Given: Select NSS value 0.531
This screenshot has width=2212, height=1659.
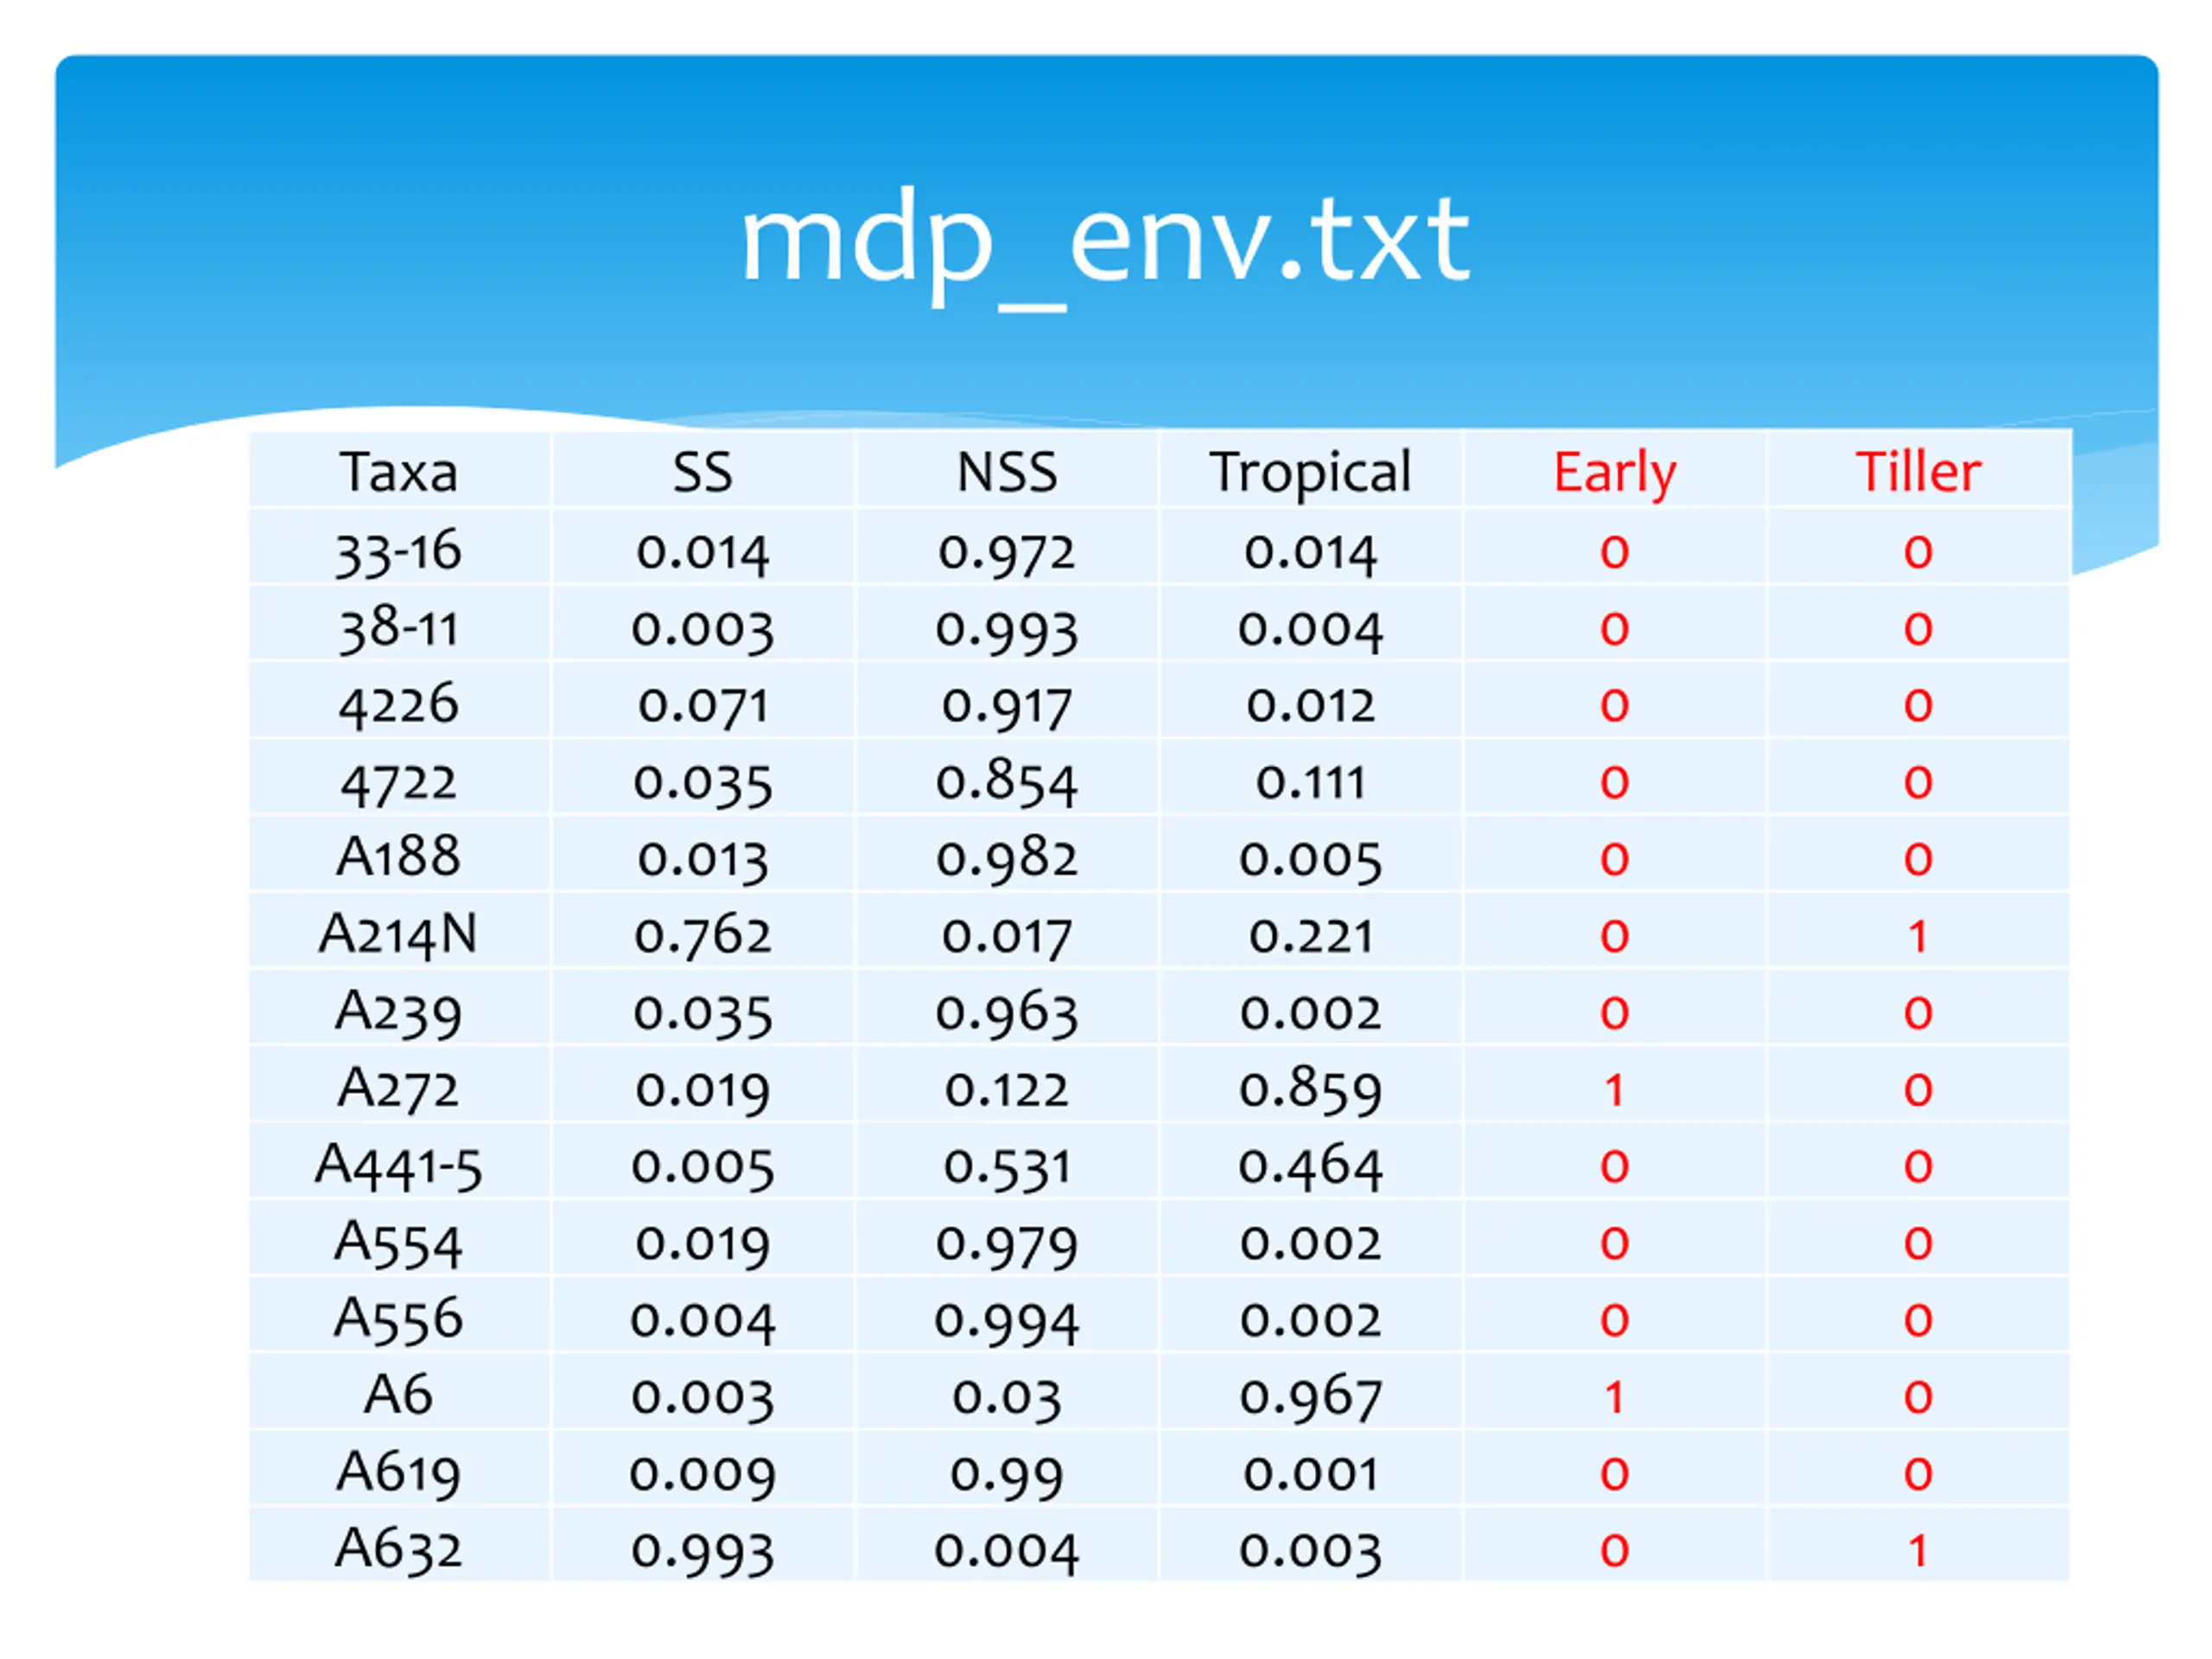Looking at the screenshot, I should pyautogui.click(x=1007, y=1169).
